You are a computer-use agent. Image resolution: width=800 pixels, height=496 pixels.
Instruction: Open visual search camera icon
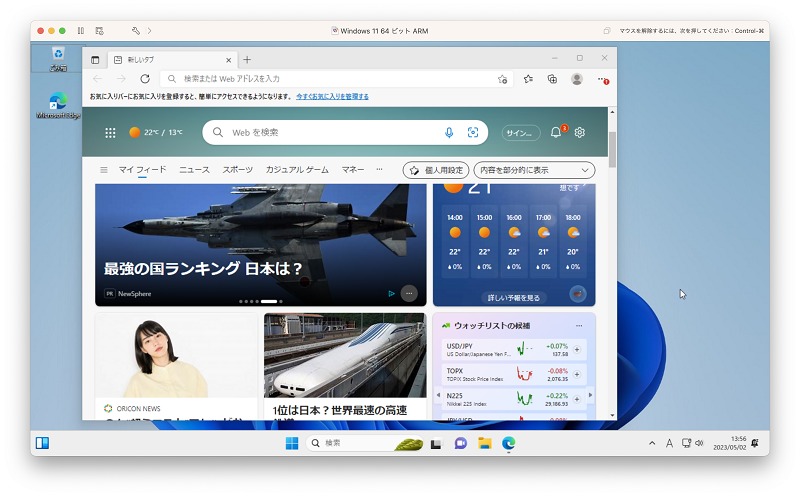(x=473, y=133)
